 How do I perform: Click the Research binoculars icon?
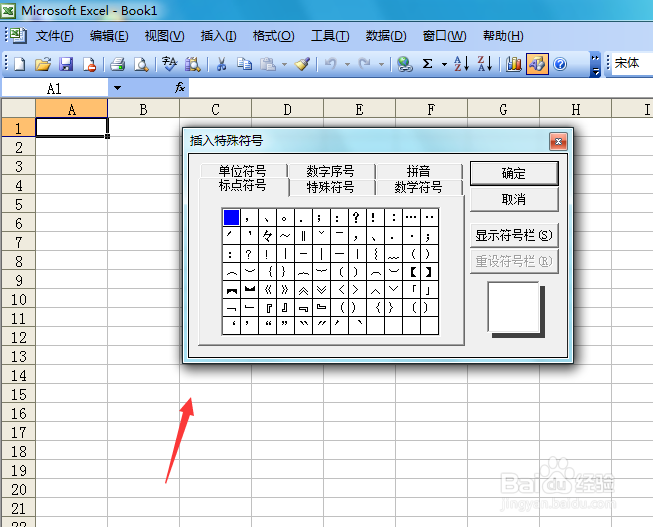[193, 64]
